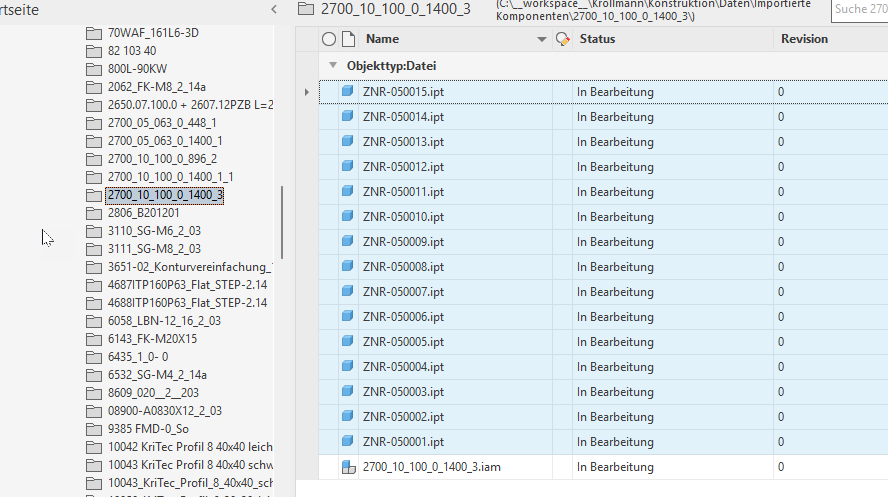Screen dimensions: 888x497
Task: Open the Name column filter dropdown
Action: [542, 39]
